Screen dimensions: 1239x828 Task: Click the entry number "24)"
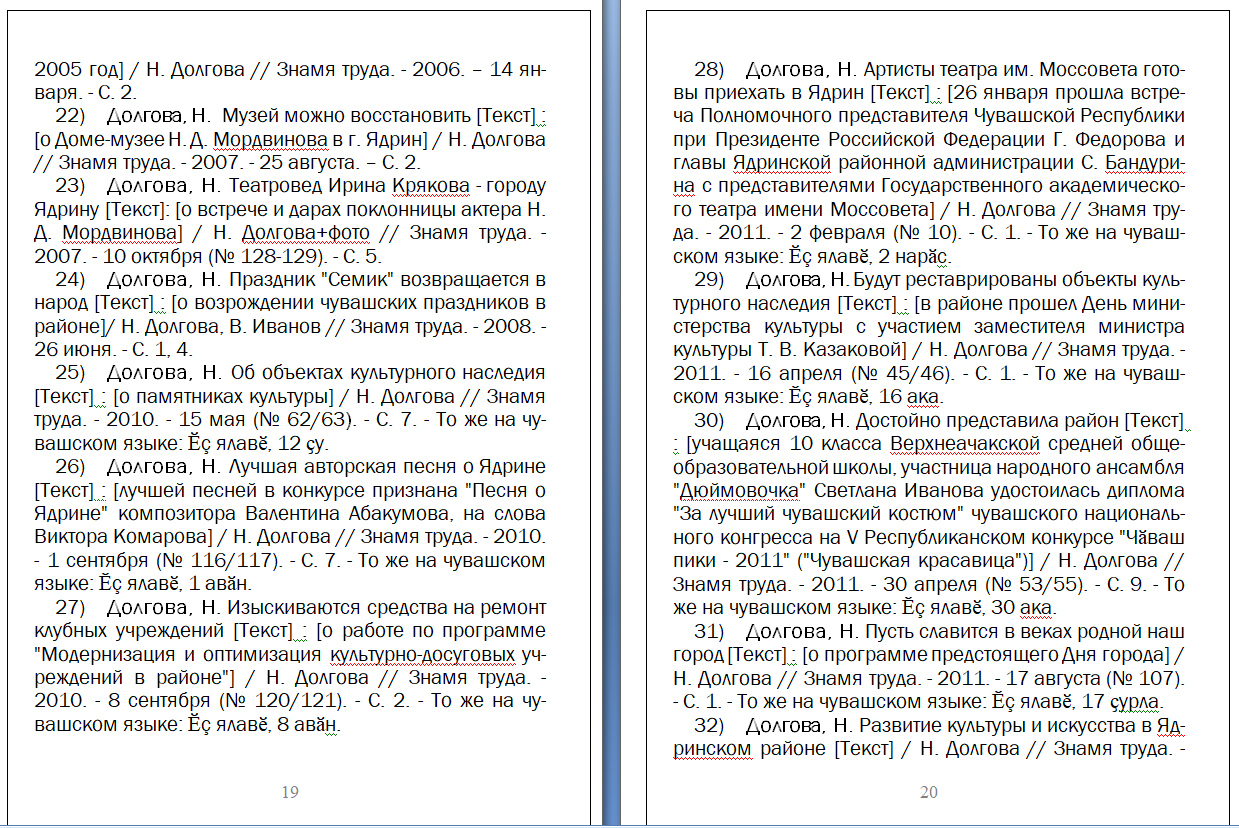pos(68,279)
